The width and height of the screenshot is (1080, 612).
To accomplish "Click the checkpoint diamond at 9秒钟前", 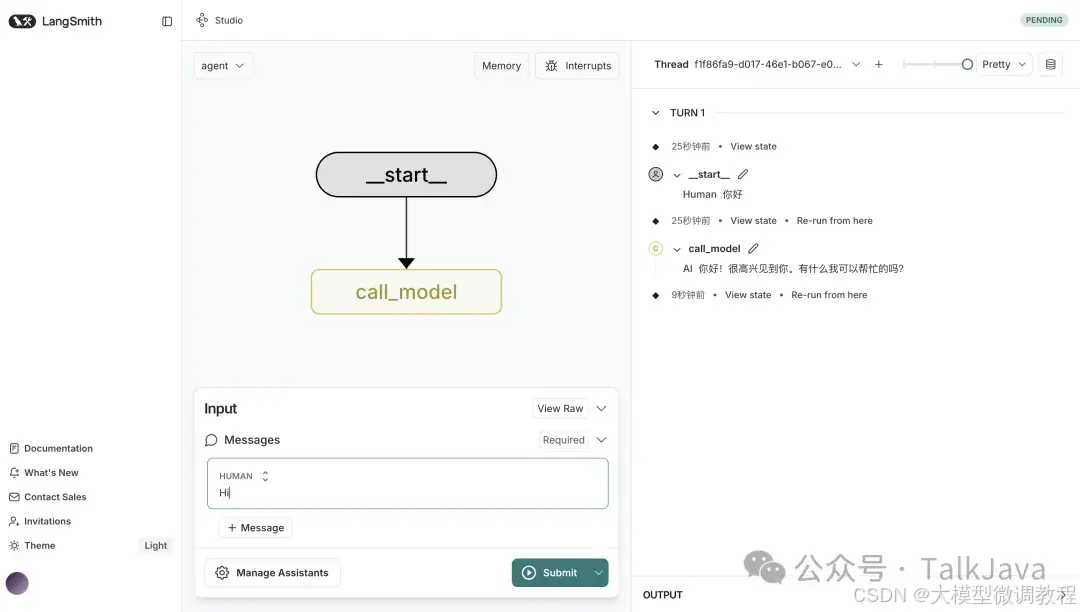I will tap(656, 295).
